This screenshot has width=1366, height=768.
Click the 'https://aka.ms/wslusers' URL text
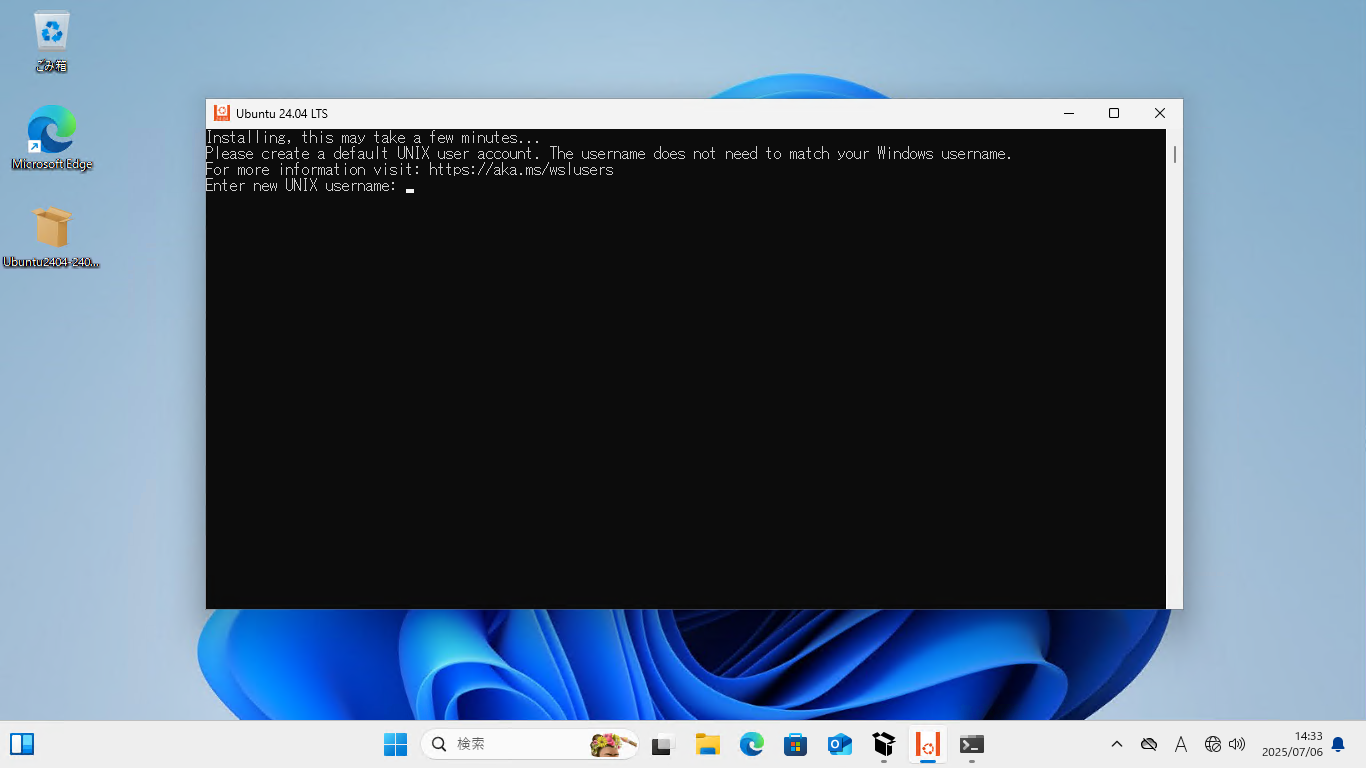pyautogui.click(x=521, y=170)
